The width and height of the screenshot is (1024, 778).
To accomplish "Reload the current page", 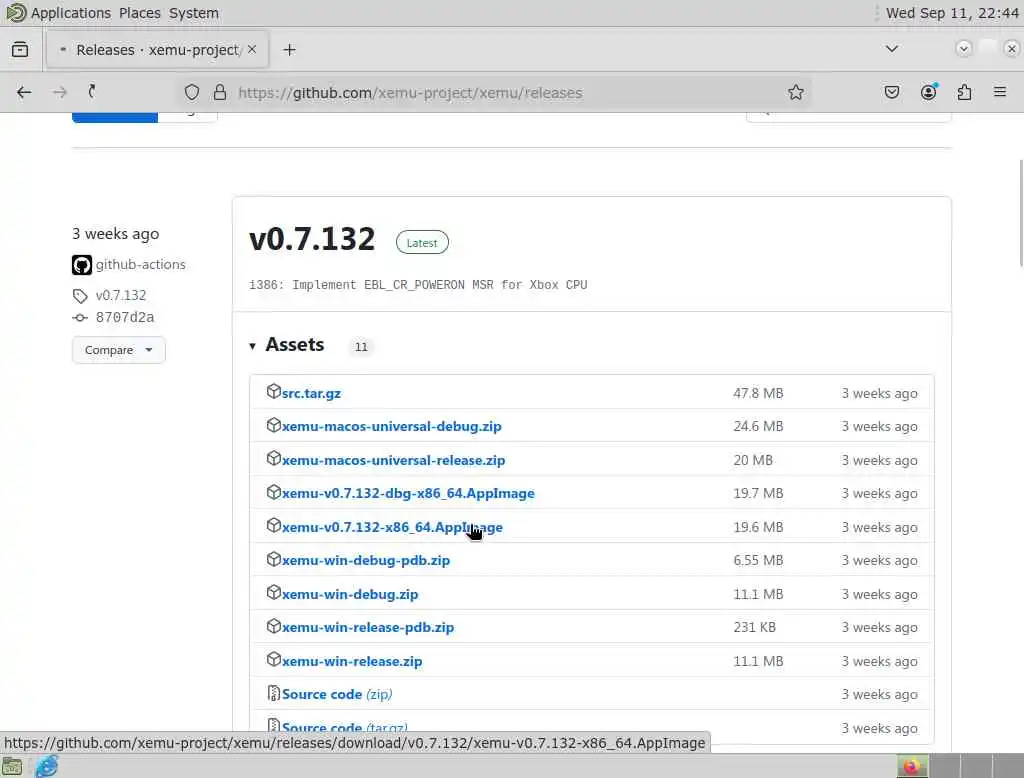I will (92, 92).
